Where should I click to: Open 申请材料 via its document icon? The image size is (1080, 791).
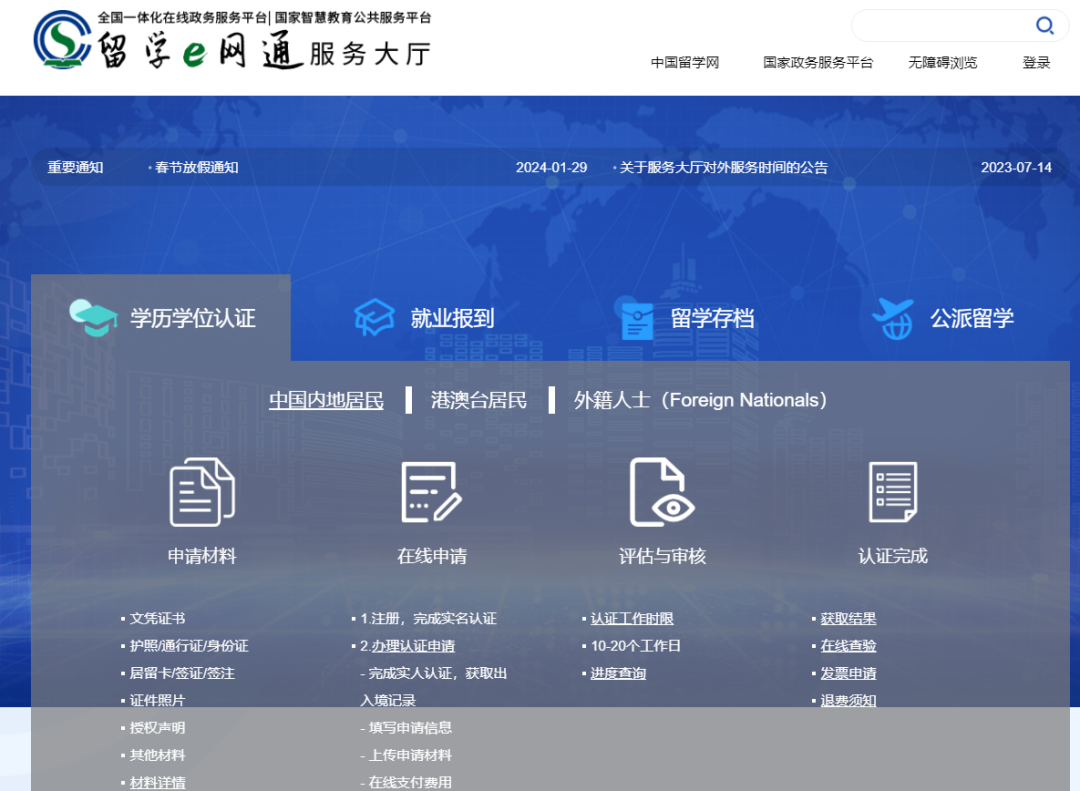tap(200, 490)
